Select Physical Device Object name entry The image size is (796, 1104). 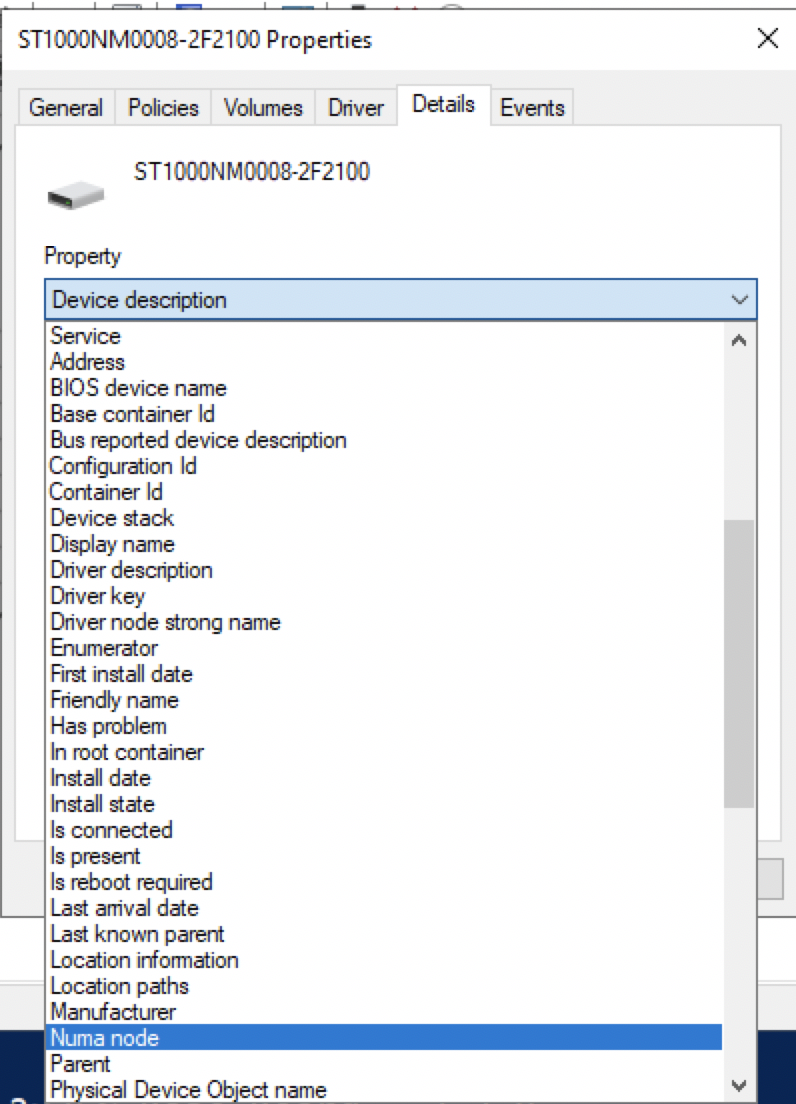[384, 1090]
